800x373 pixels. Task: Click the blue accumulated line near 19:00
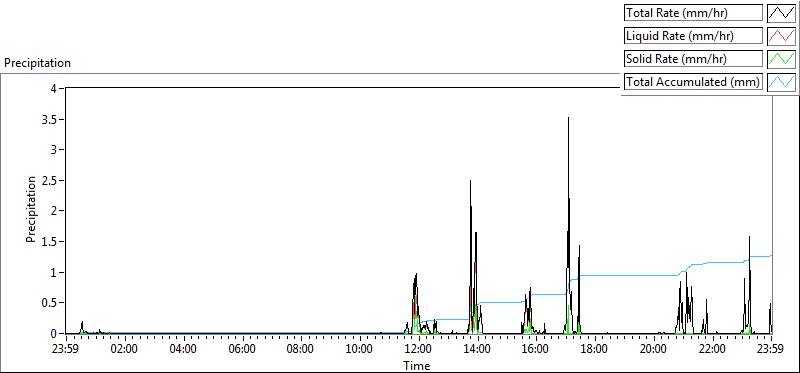623,275
